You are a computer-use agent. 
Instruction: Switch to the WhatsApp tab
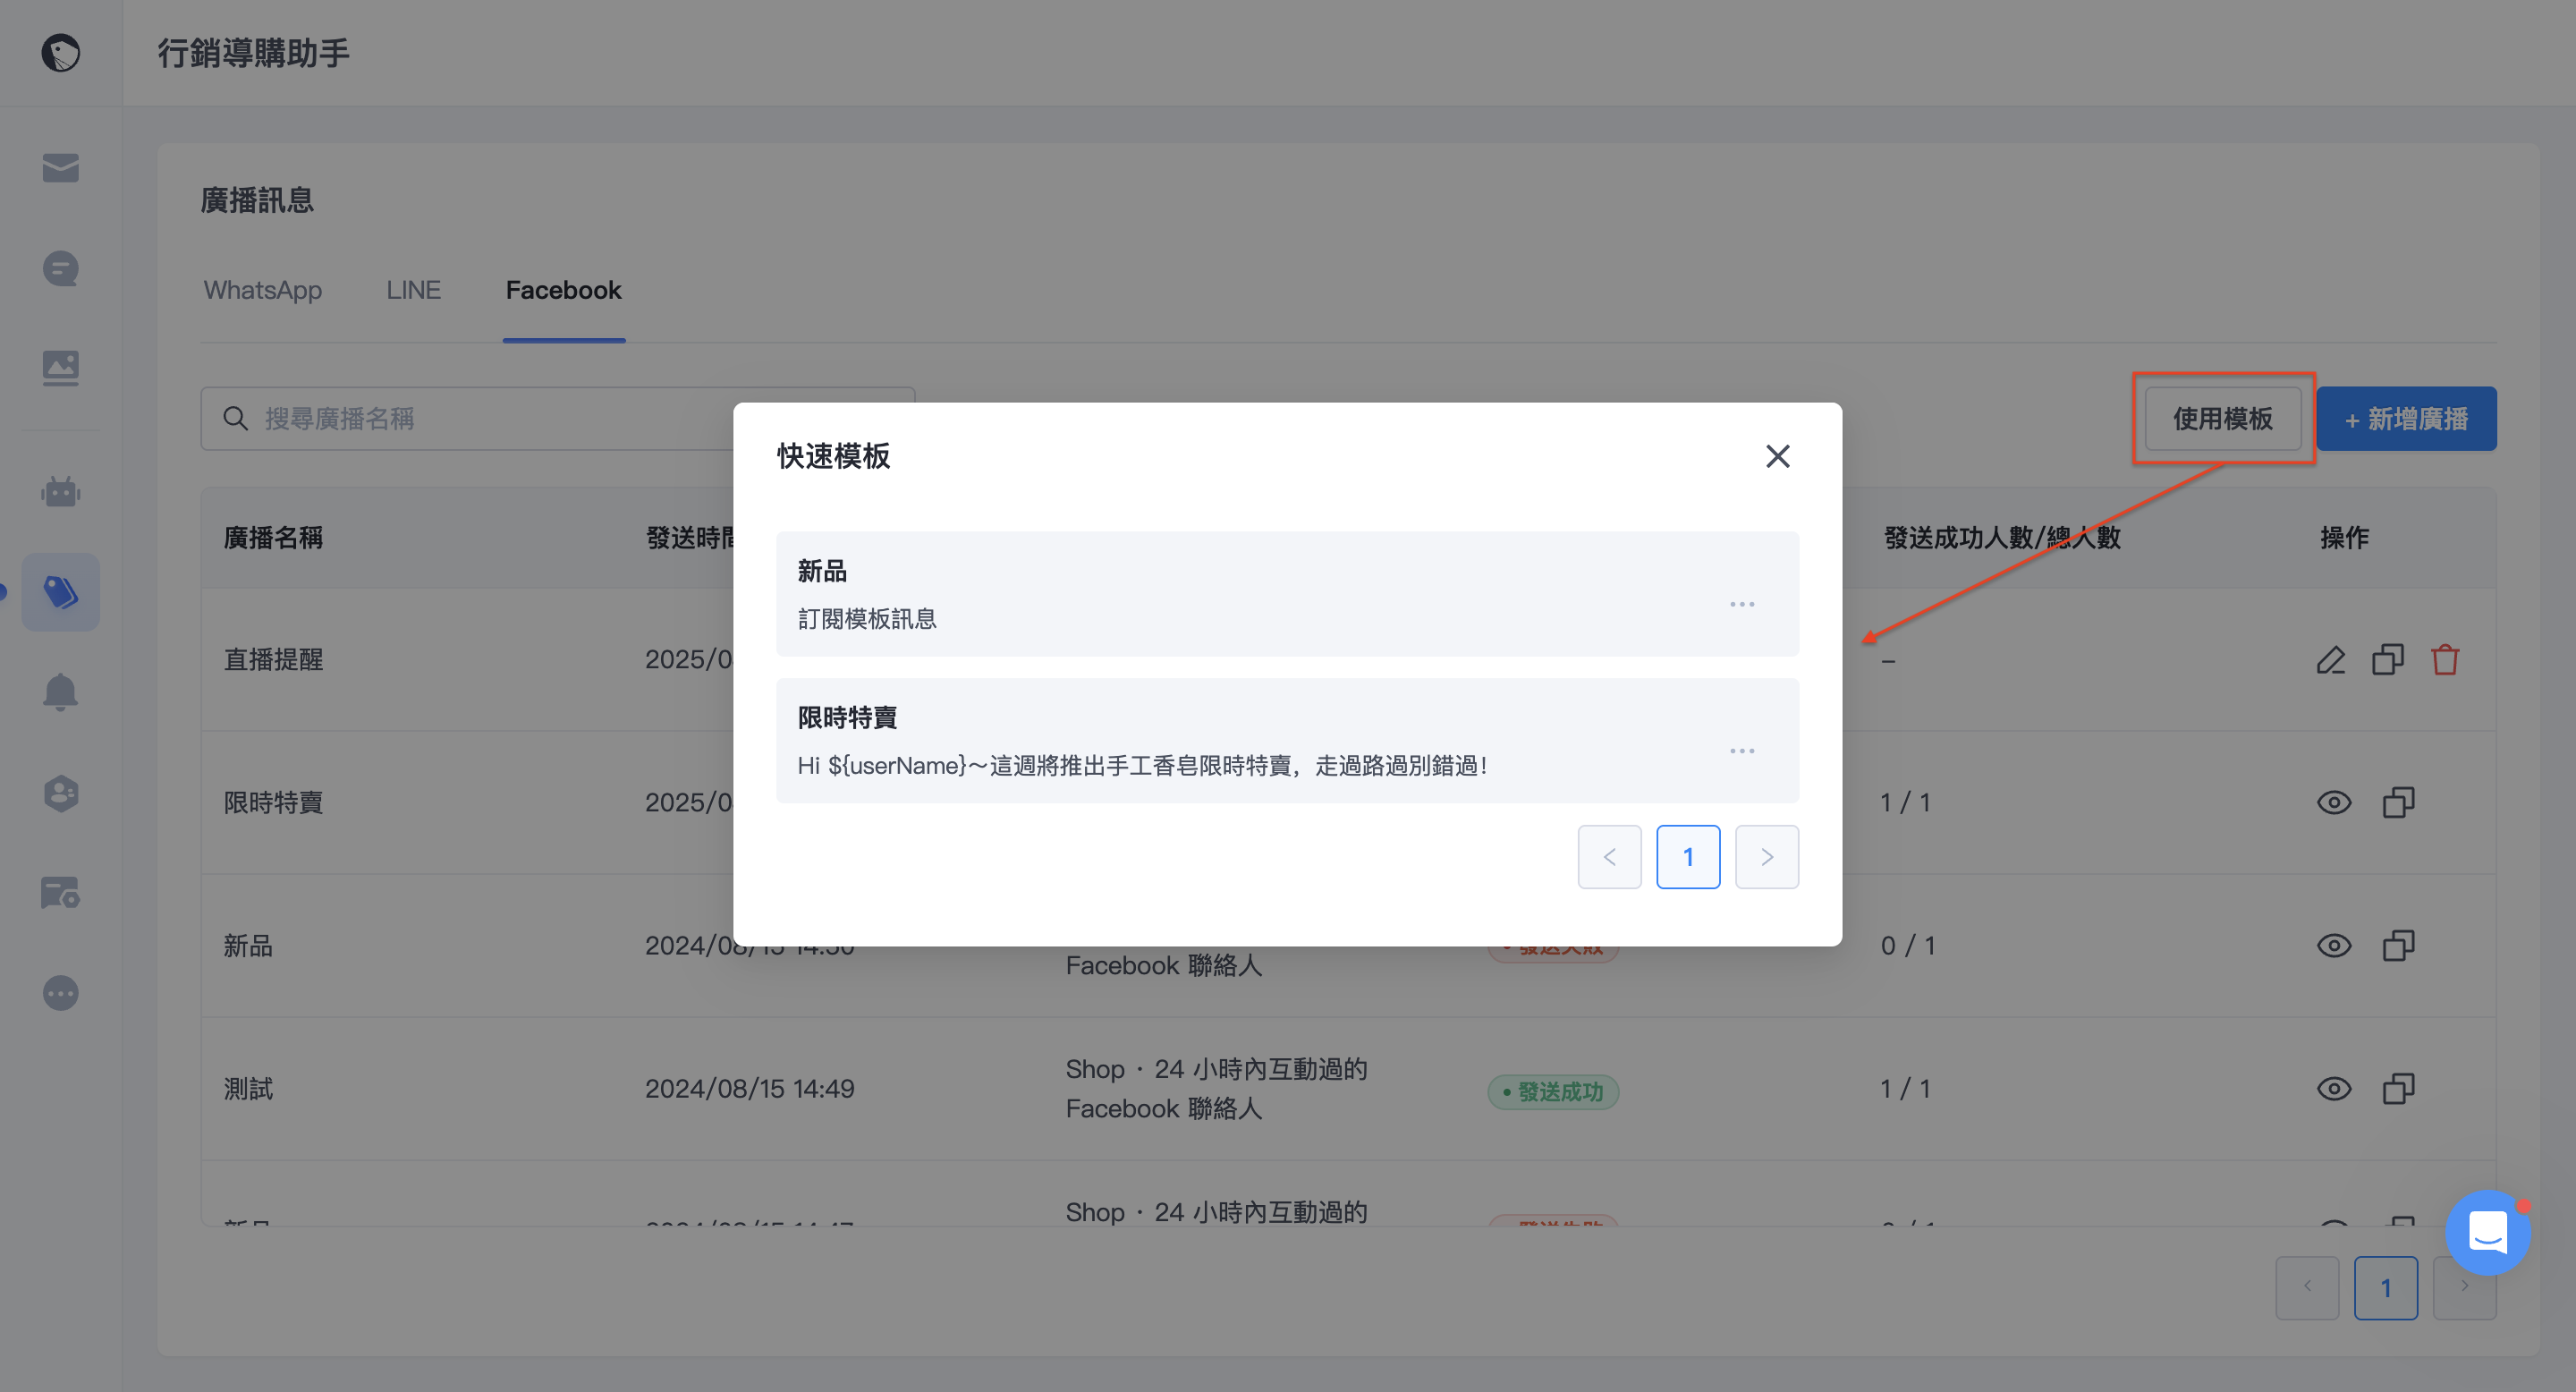point(263,290)
